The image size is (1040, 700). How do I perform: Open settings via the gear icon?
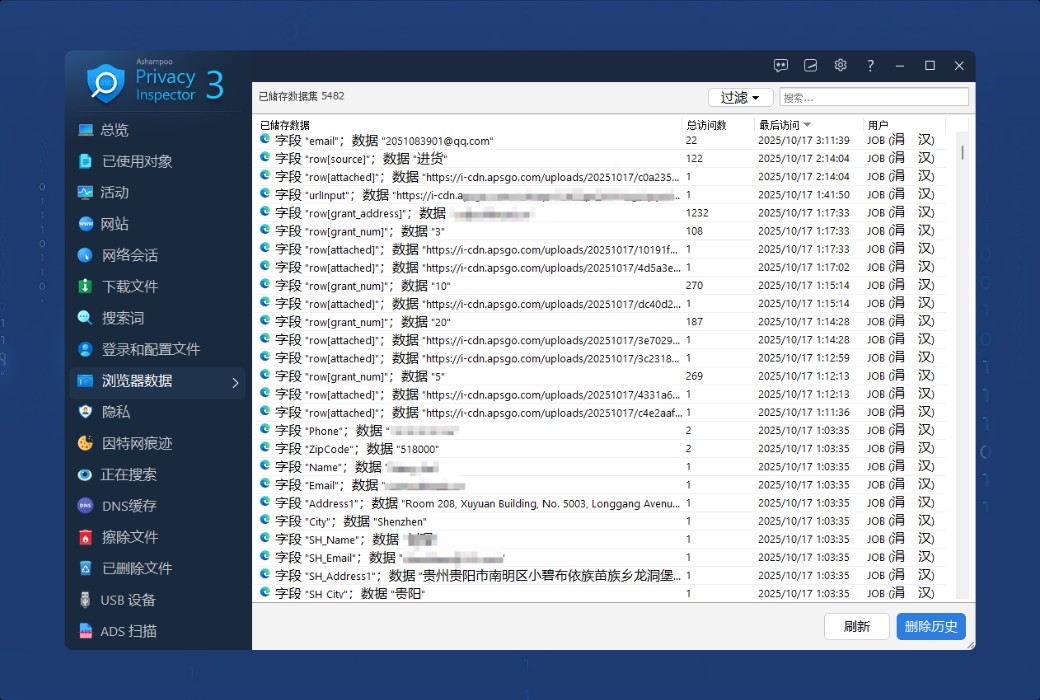(x=840, y=65)
